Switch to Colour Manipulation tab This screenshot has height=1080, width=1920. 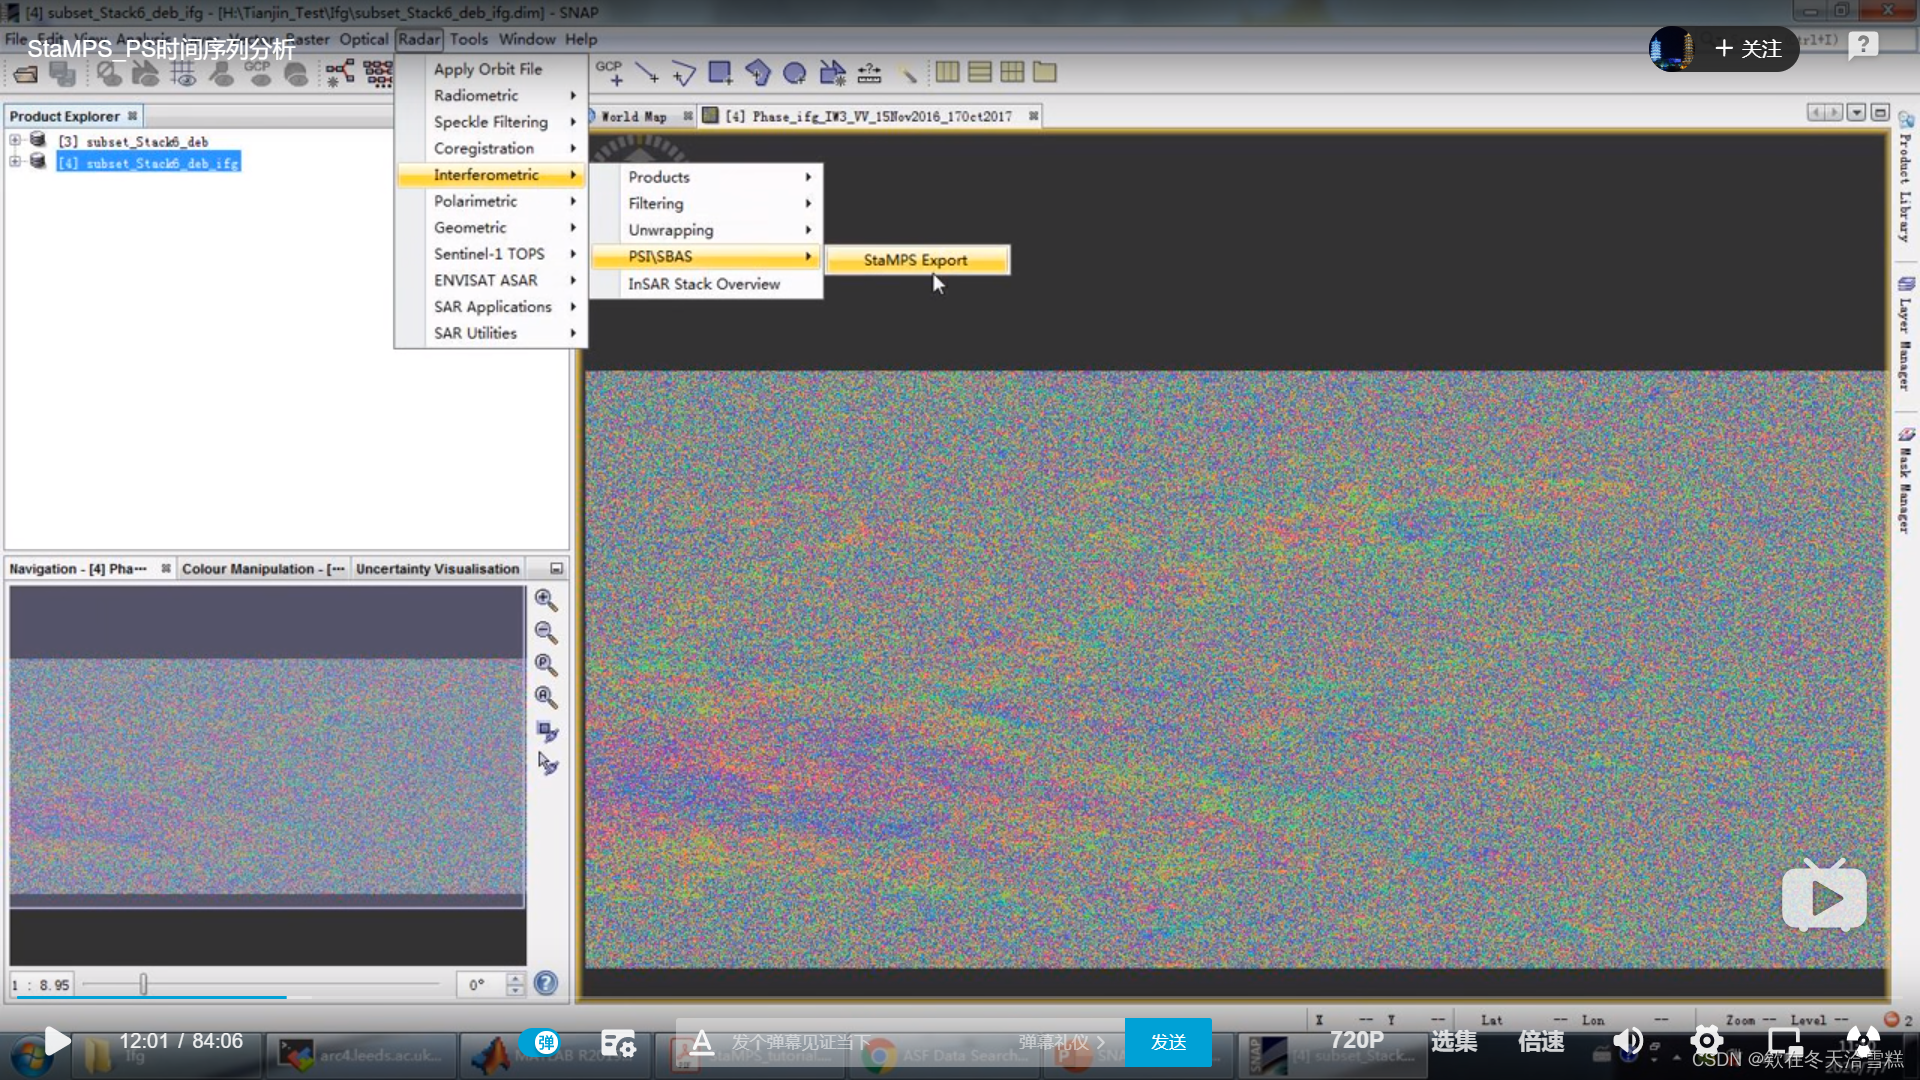[262, 569]
